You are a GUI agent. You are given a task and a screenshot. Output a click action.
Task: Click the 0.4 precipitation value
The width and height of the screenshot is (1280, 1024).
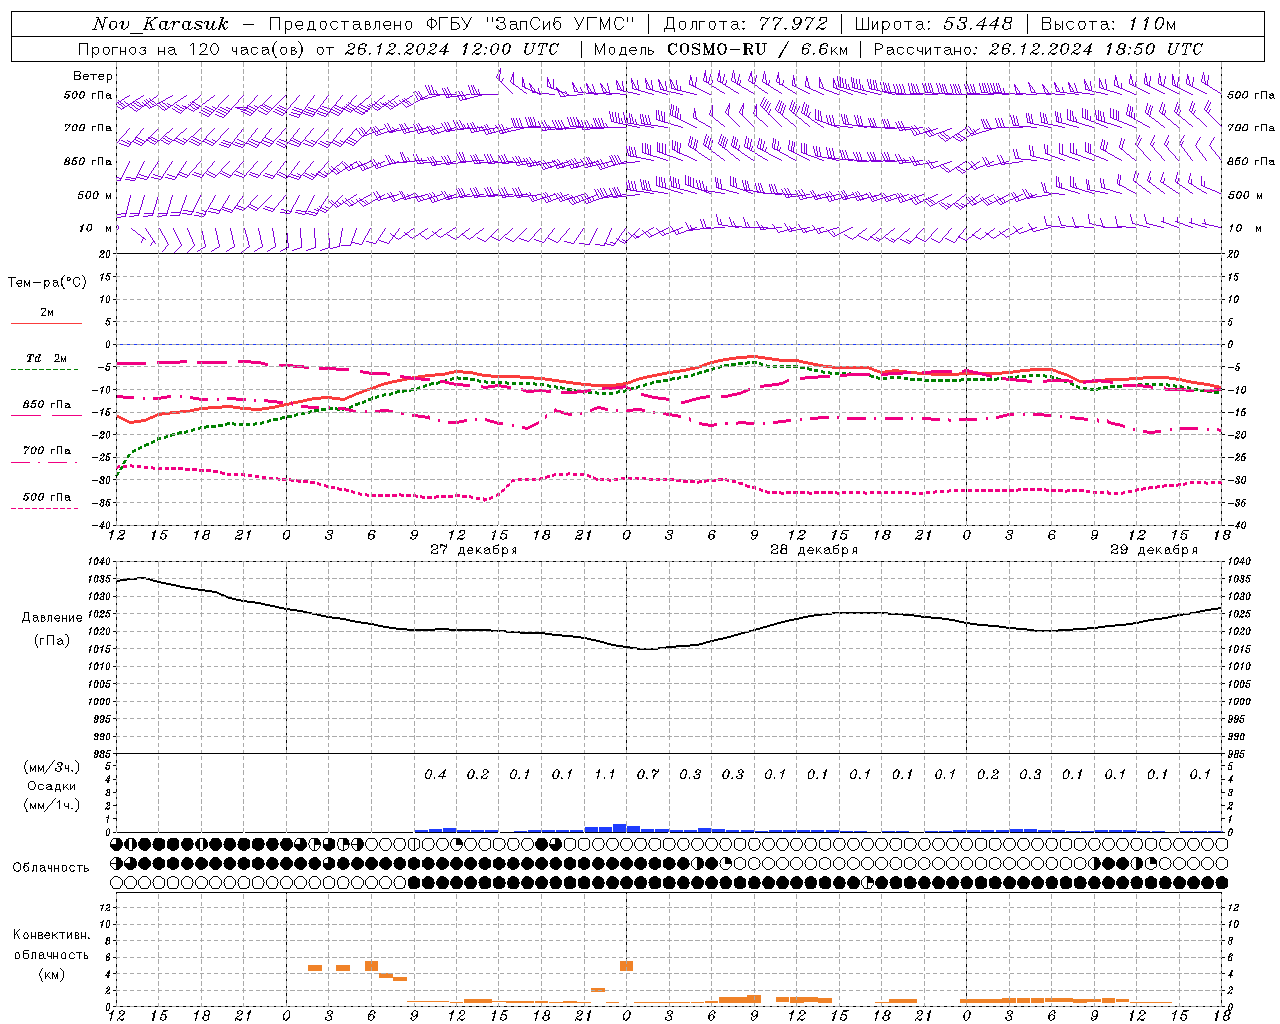(x=435, y=774)
